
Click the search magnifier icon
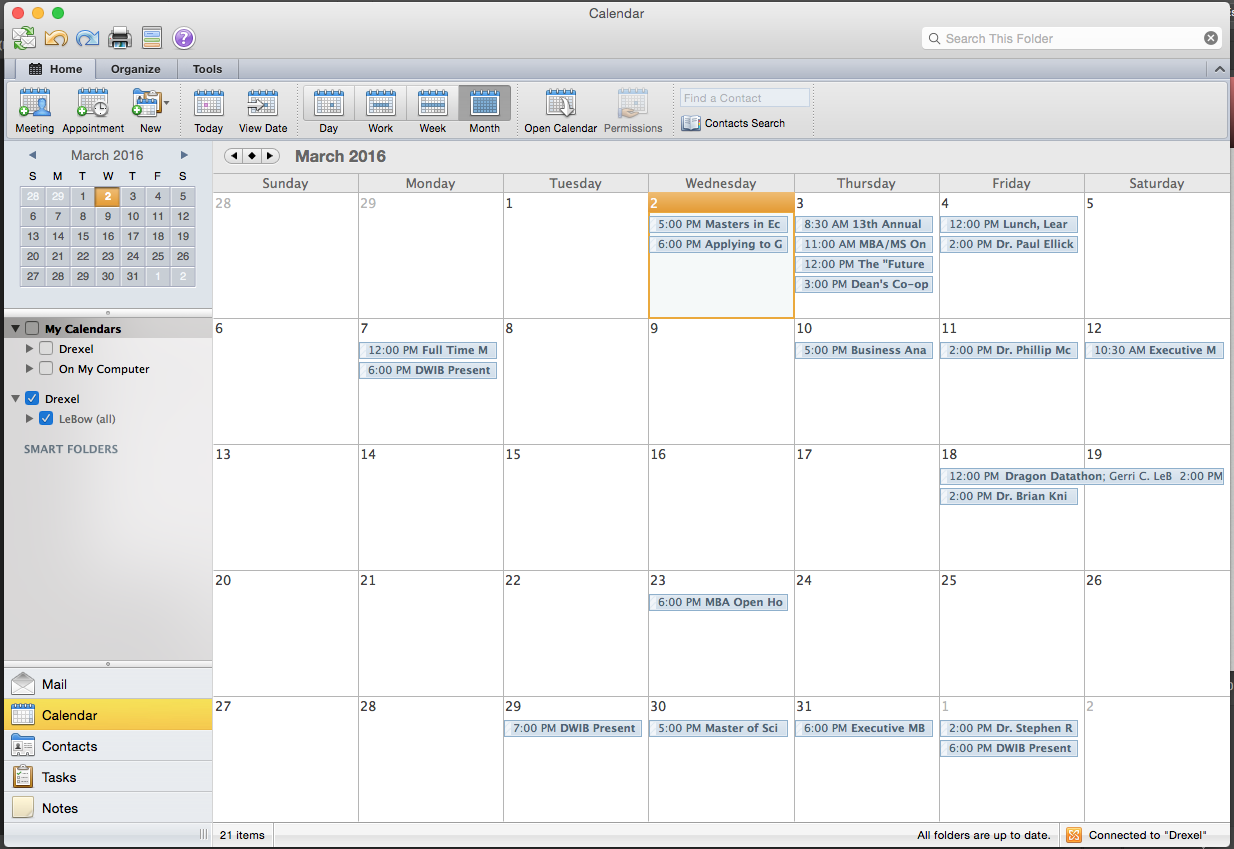(x=935, y=38)
